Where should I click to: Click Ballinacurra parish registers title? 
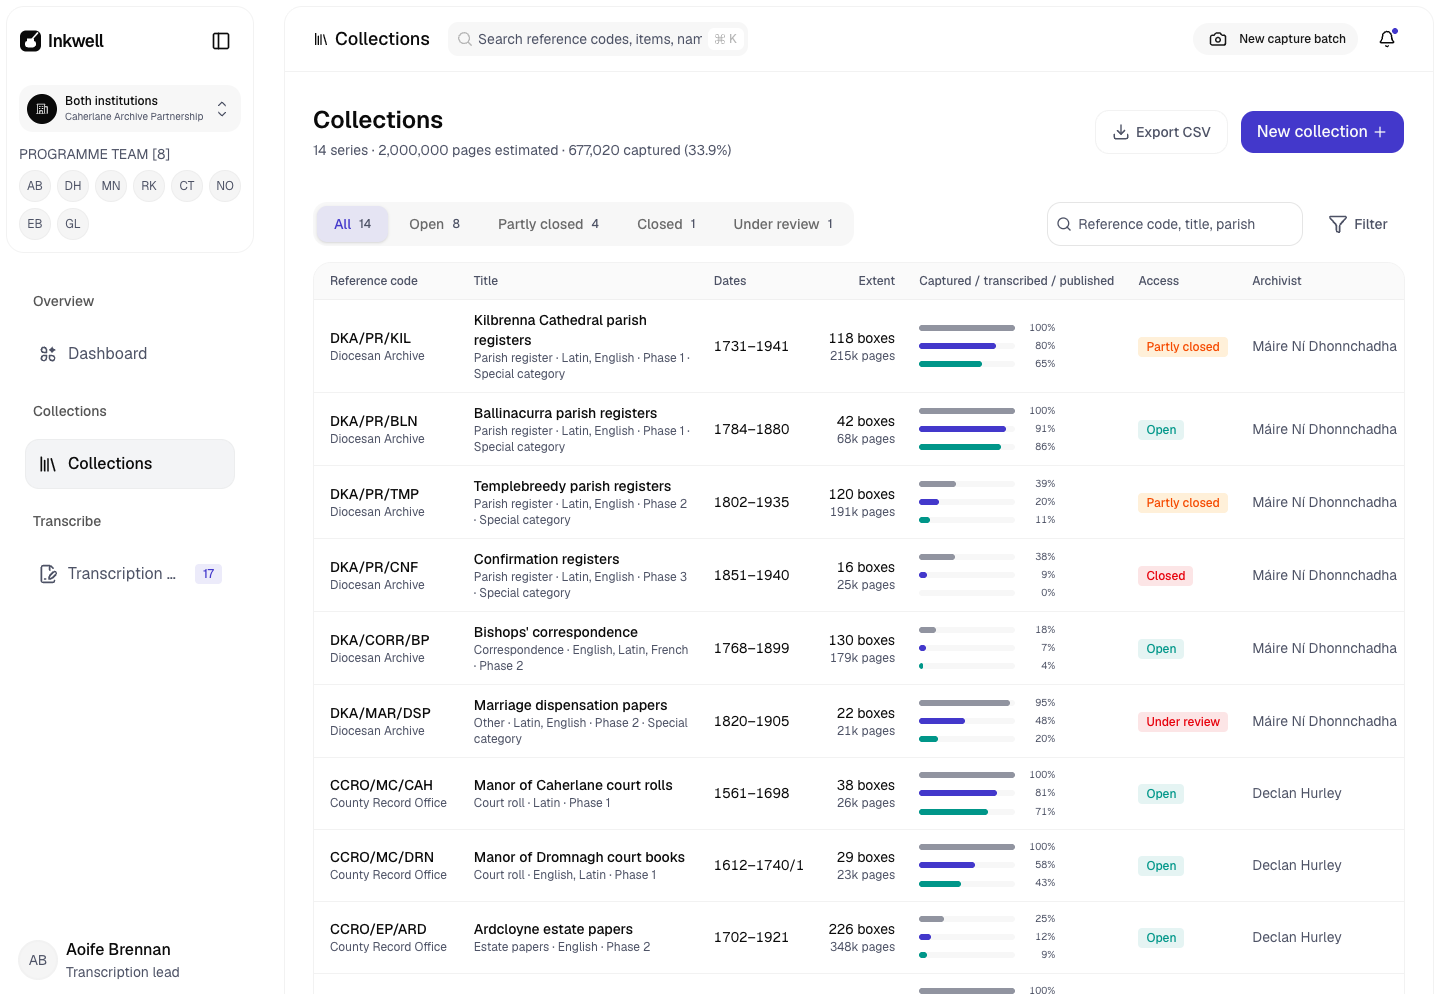tap(565, 413)
